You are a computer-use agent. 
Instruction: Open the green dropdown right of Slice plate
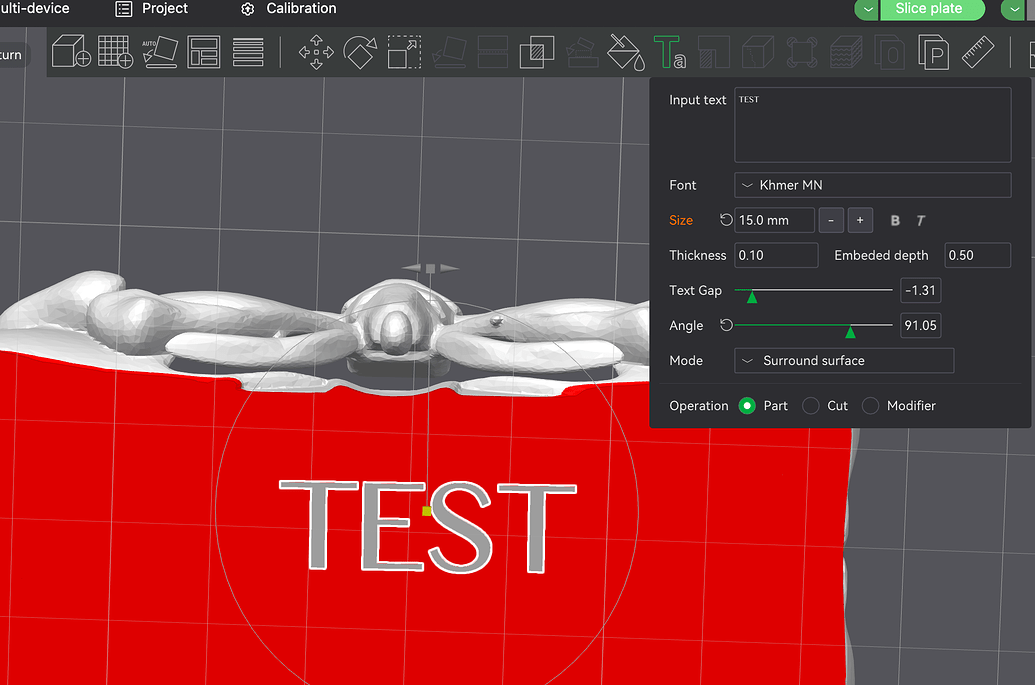coord(1013,9)
